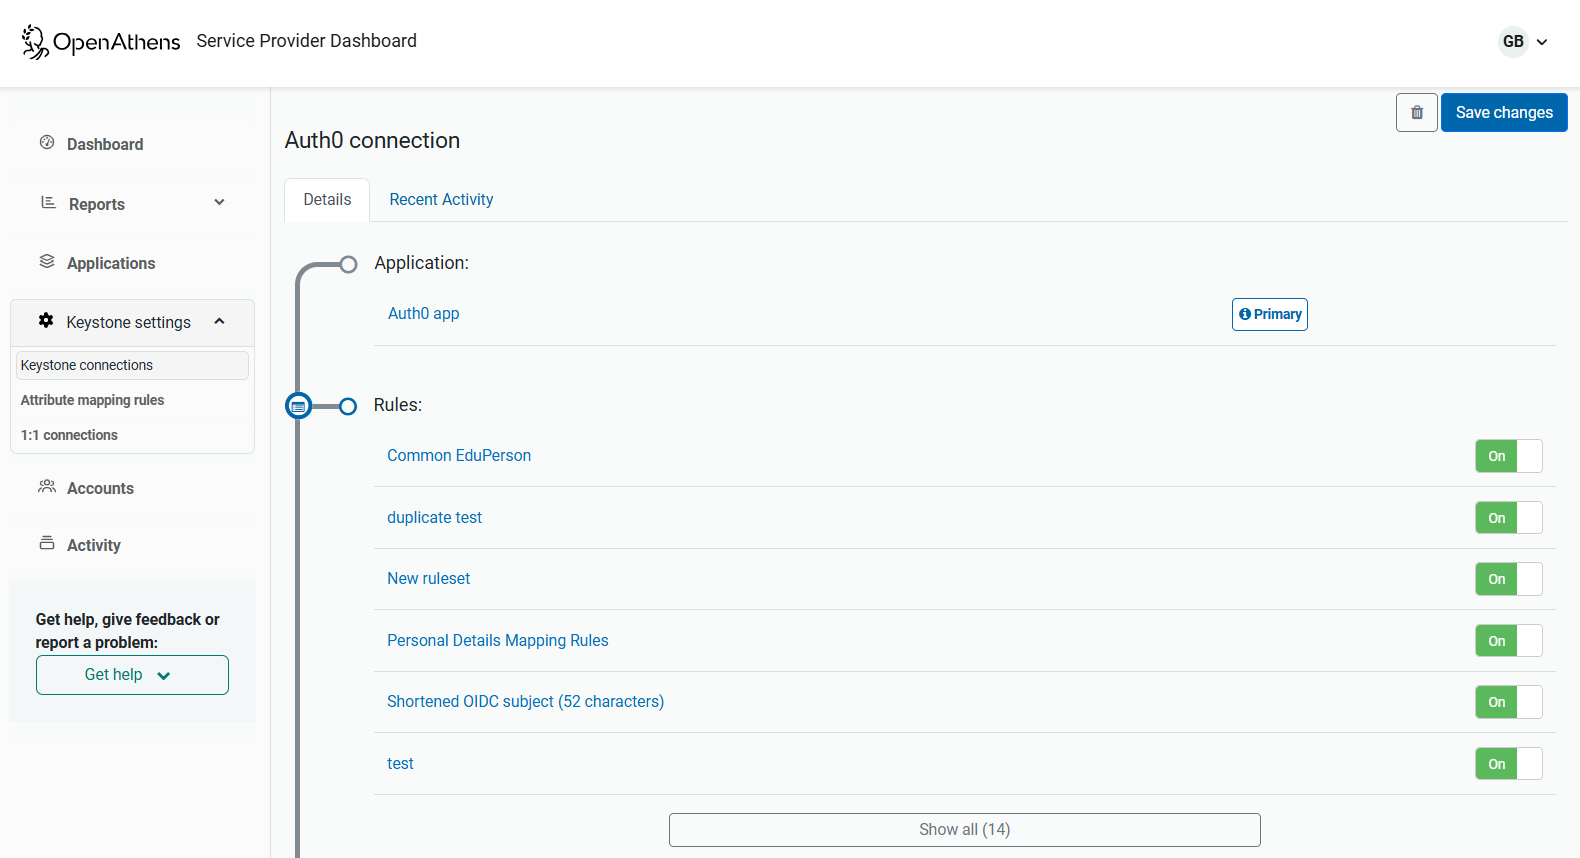Viewport: 1580px width, 858px height.
Task: Open the Get help dropdown
Action: 132,675
